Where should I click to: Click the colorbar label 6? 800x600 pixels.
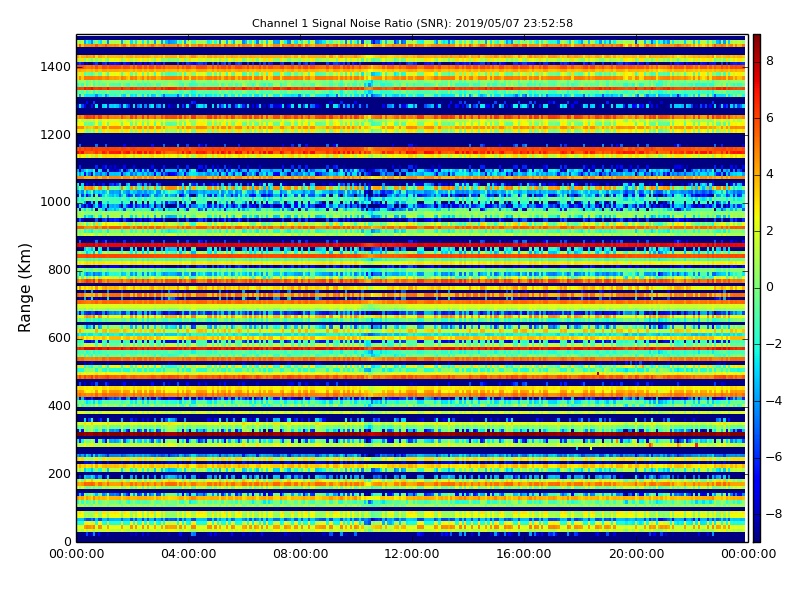770,118
